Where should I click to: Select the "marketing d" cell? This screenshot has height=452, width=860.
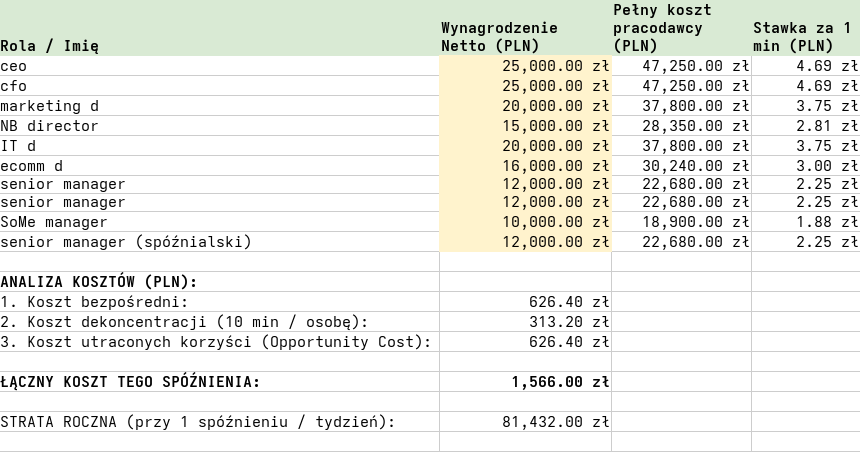click(50, 106)
